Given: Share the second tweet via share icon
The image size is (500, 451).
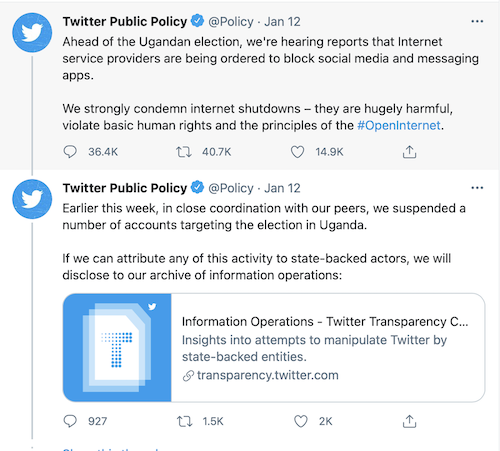Looking at the screenshot, I should [409, 421].
